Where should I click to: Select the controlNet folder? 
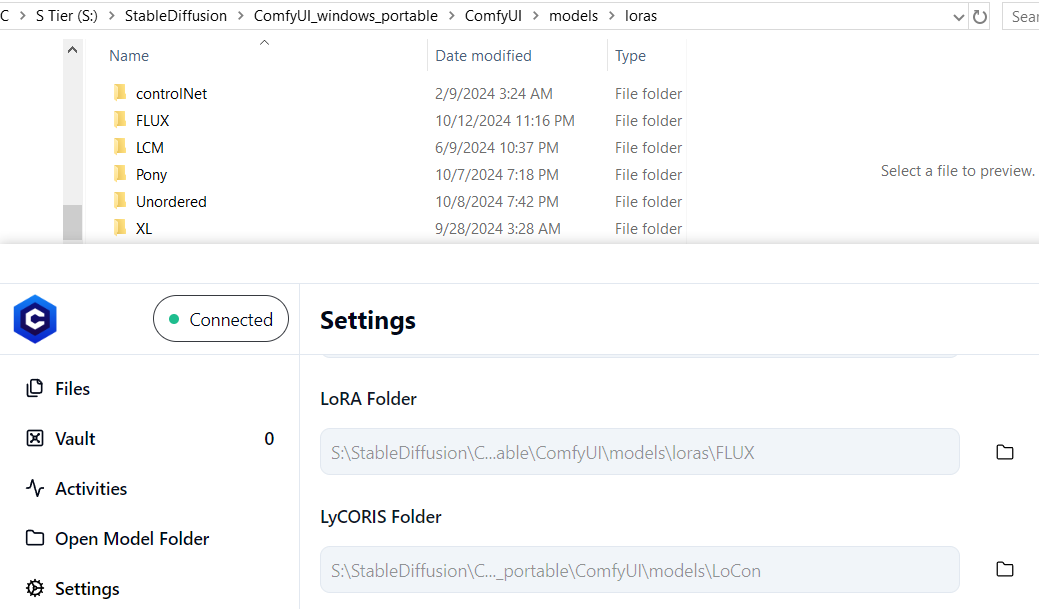[x=171, y=94]
